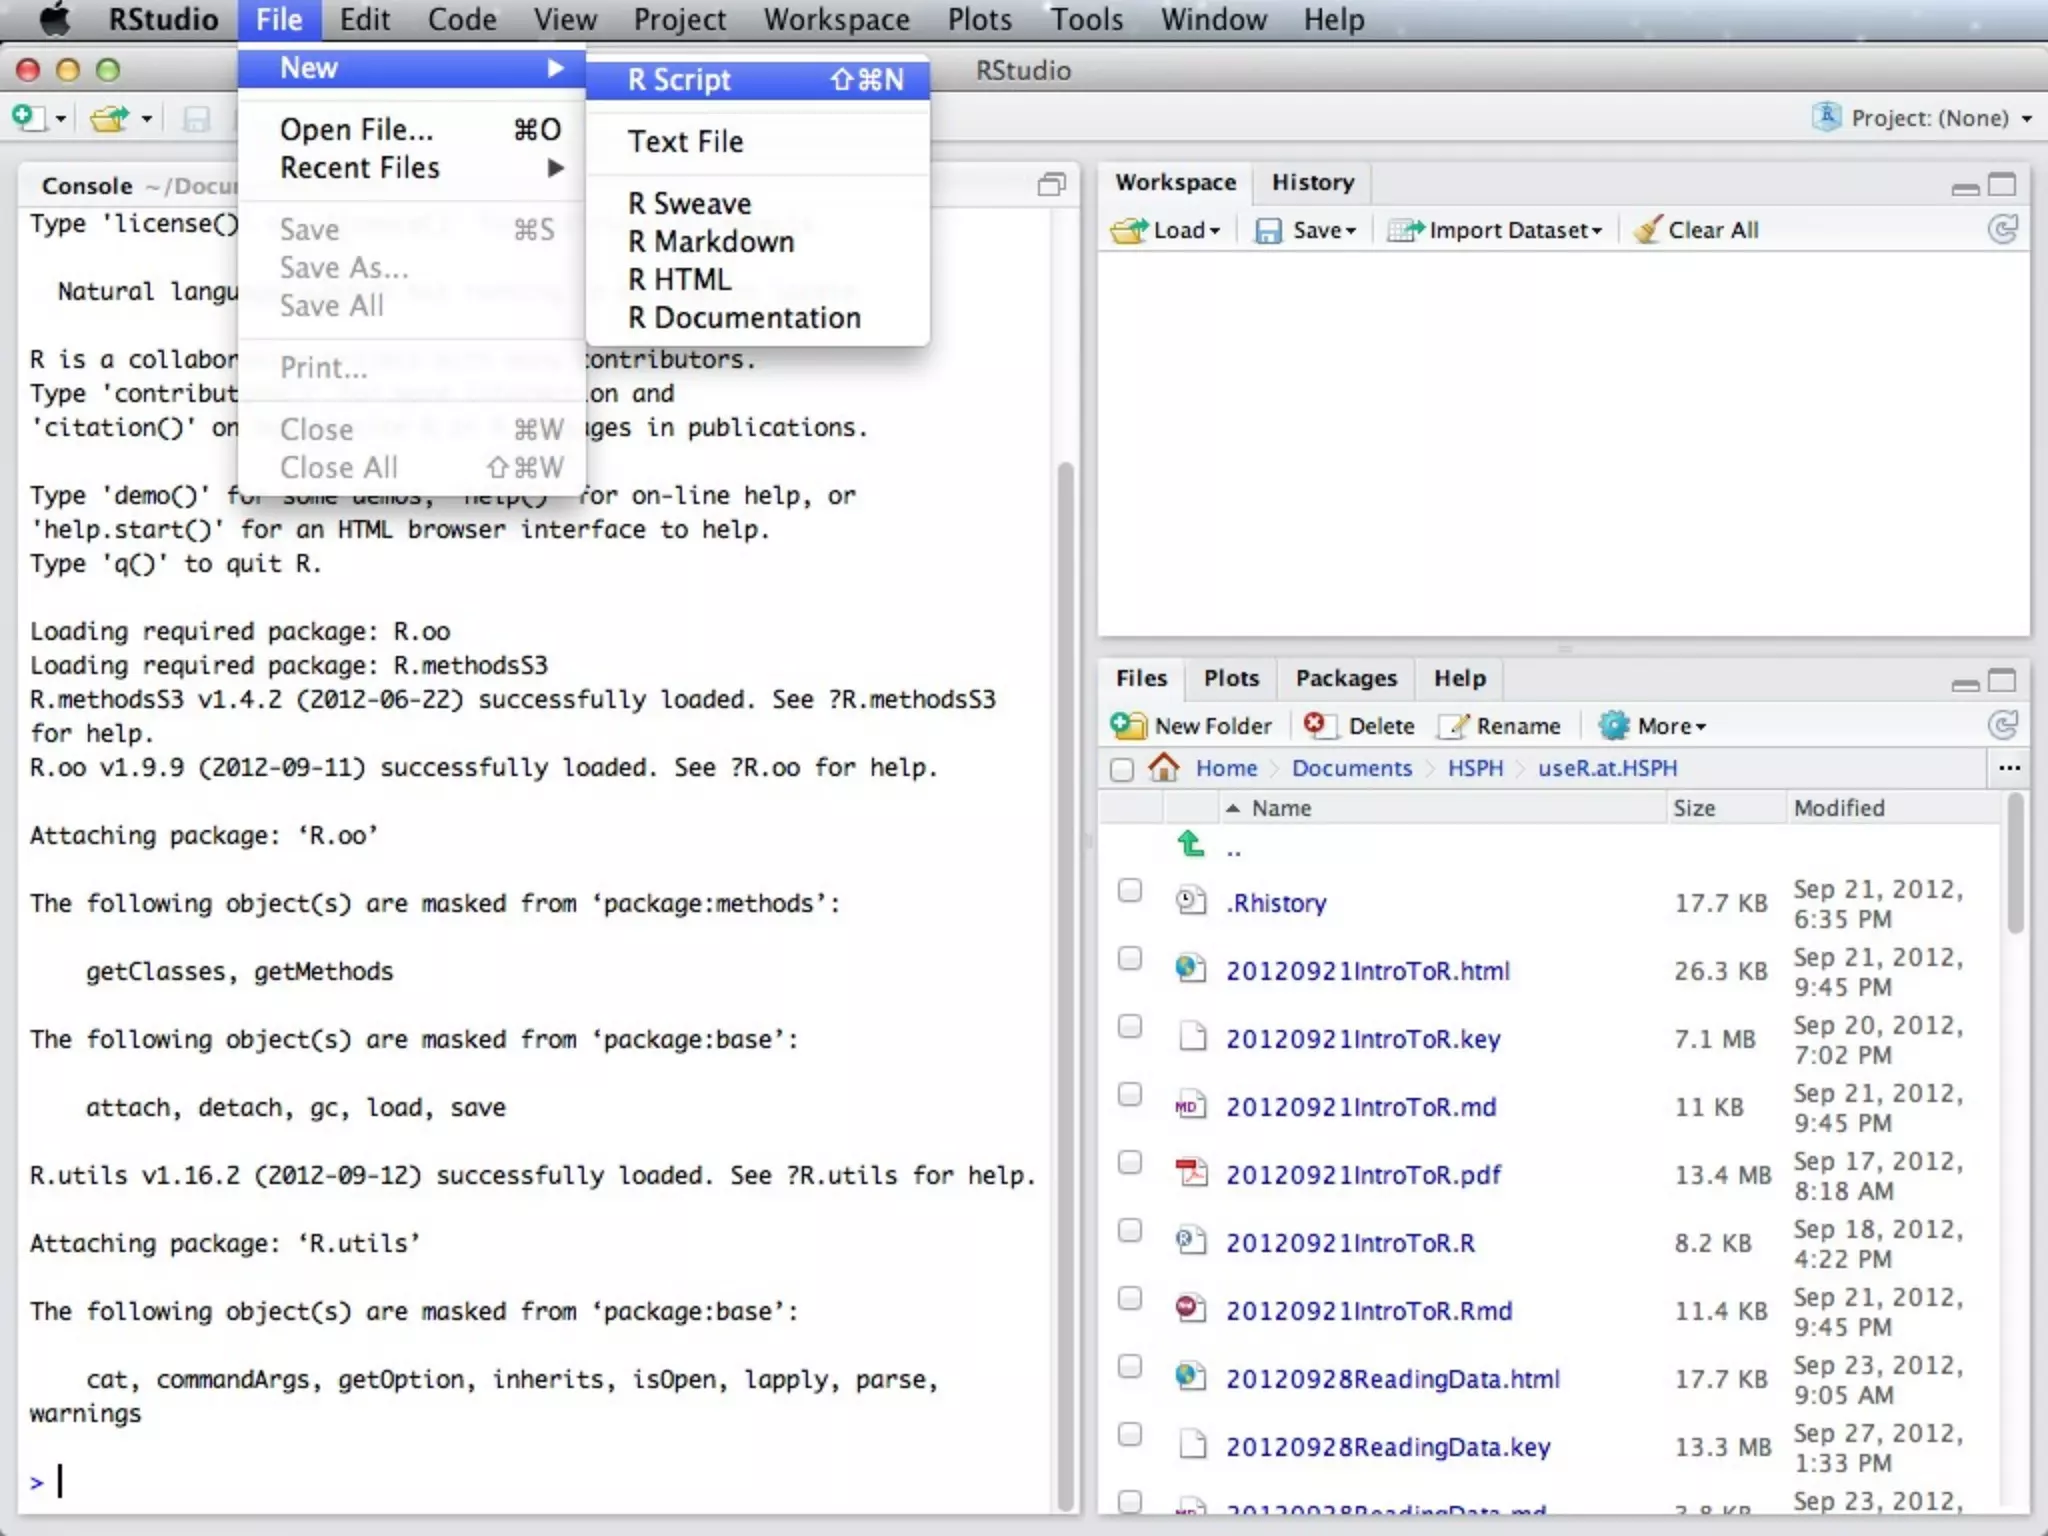Restore the console pane via its window icon
The height and width of the screenshot is (1536, 2048).
click(x=1051, y=184)
